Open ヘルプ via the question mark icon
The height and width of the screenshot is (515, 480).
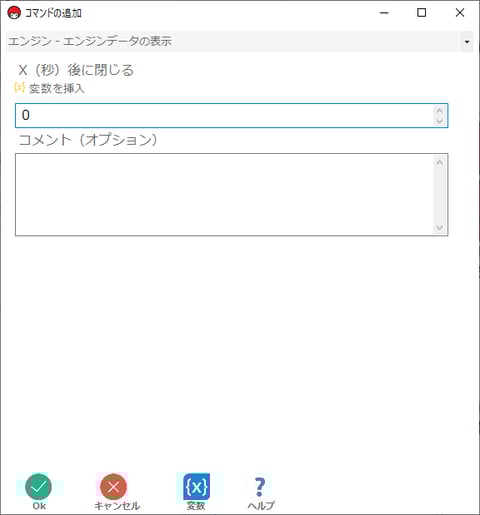(x=260, y=487)
